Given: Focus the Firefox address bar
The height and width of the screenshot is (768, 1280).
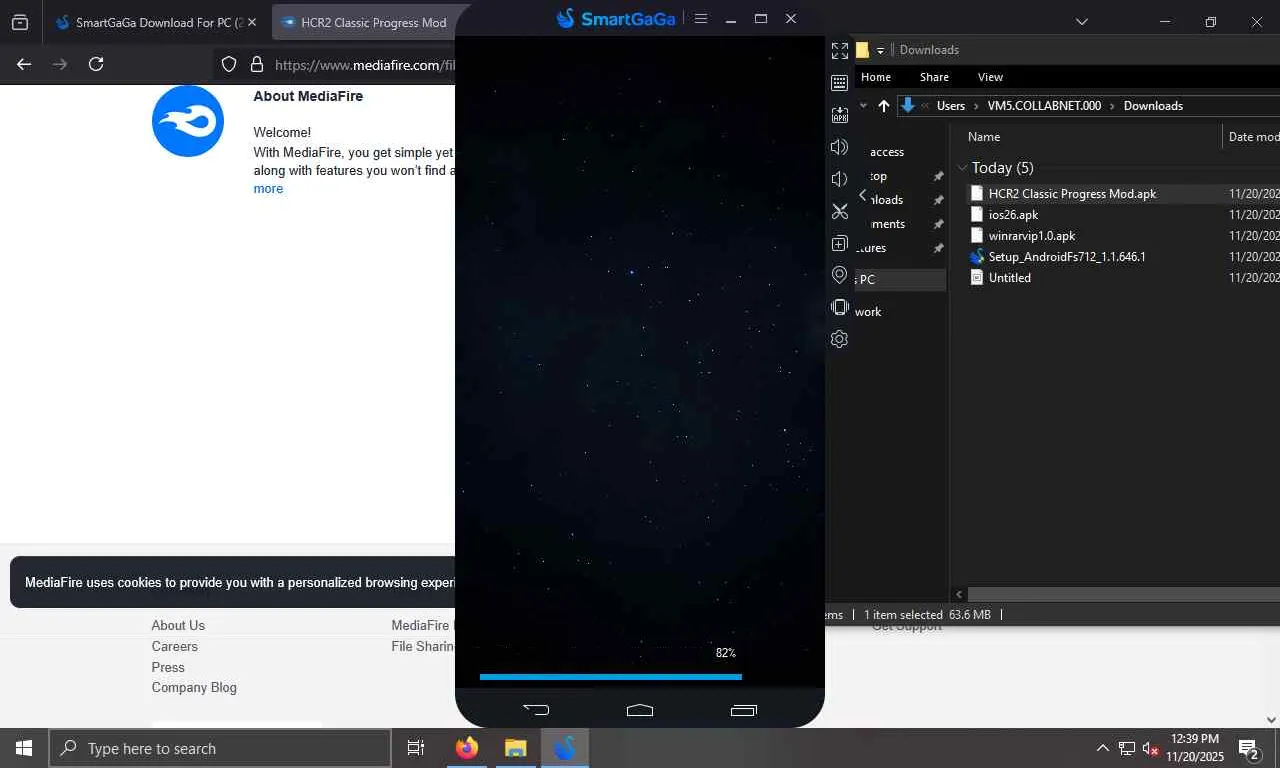Looking at the screenshot, I should click(x=364, y=64).
